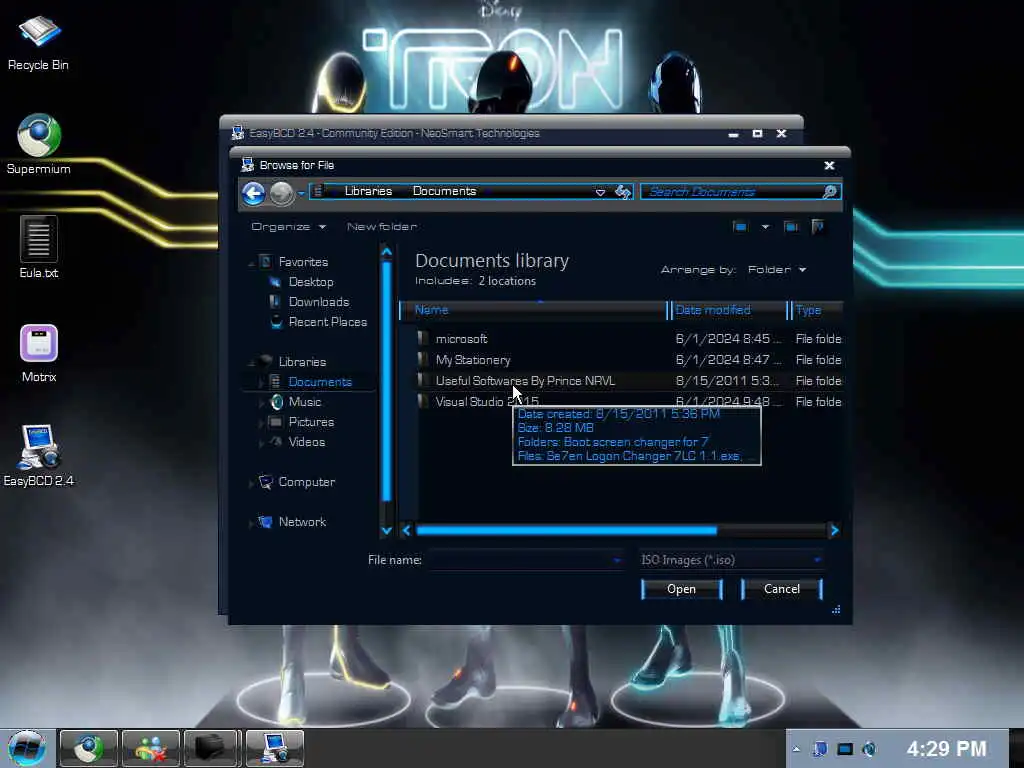Switch to Supermium in the taskbar
Viewport: 1024px width, 768px height.
(x=88, y=748)
